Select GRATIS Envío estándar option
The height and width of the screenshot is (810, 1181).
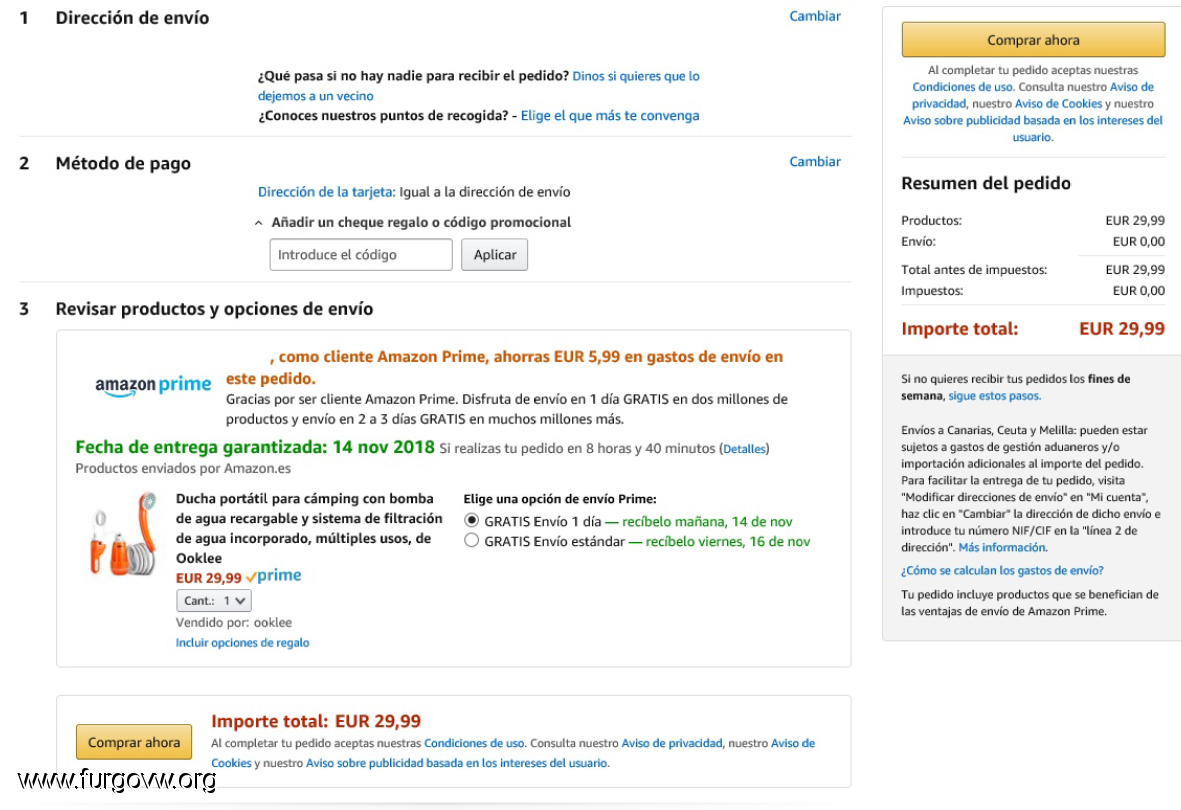click(471, 541)
